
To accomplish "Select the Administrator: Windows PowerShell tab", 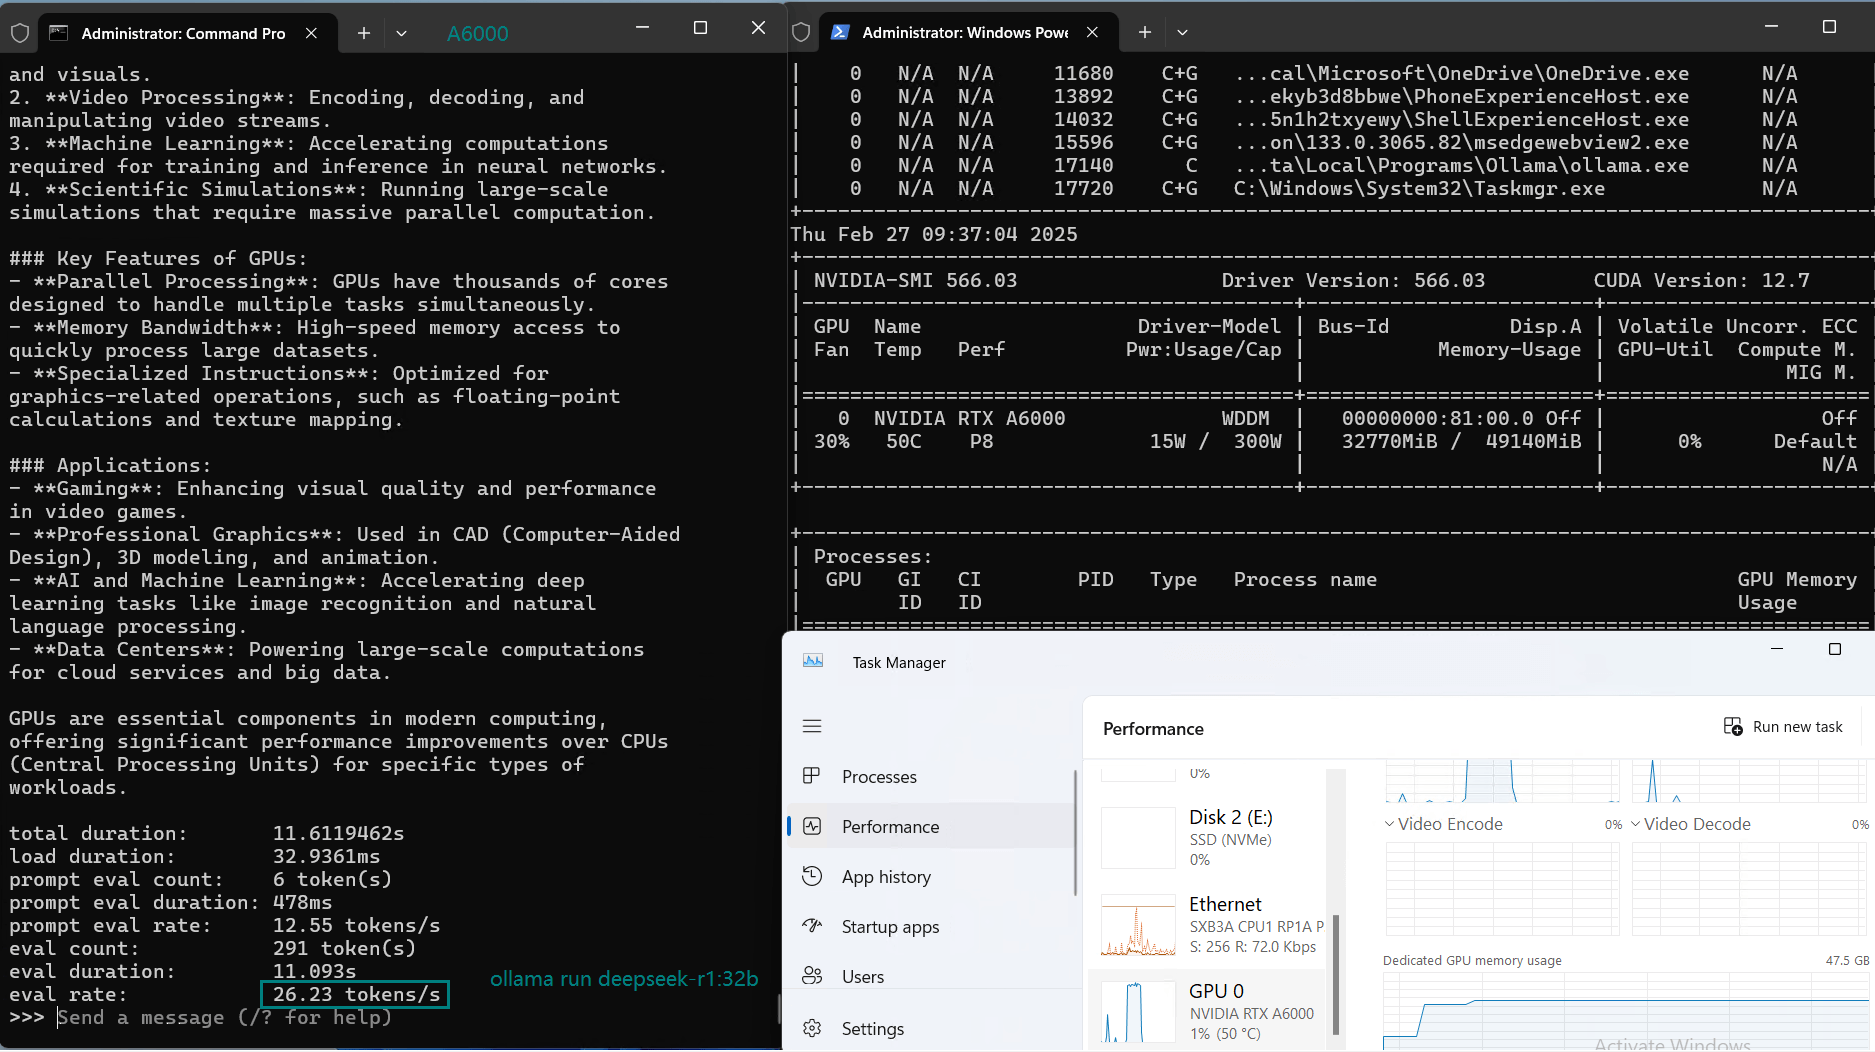I will pos(968,32).
